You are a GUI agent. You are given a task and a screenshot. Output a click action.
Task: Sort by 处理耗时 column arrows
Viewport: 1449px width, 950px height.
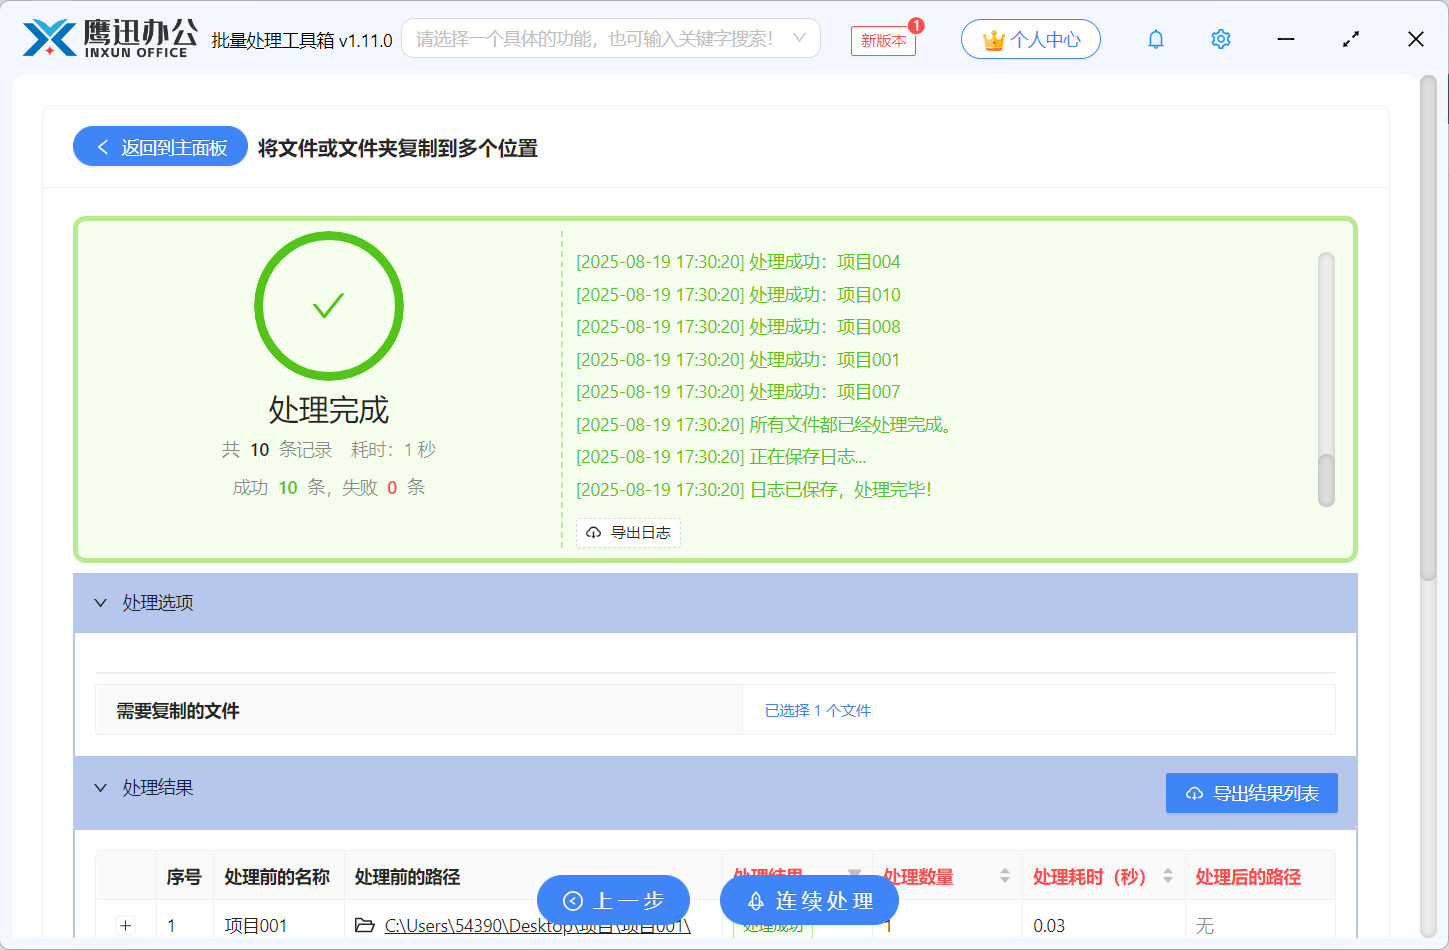(1167, 876)
